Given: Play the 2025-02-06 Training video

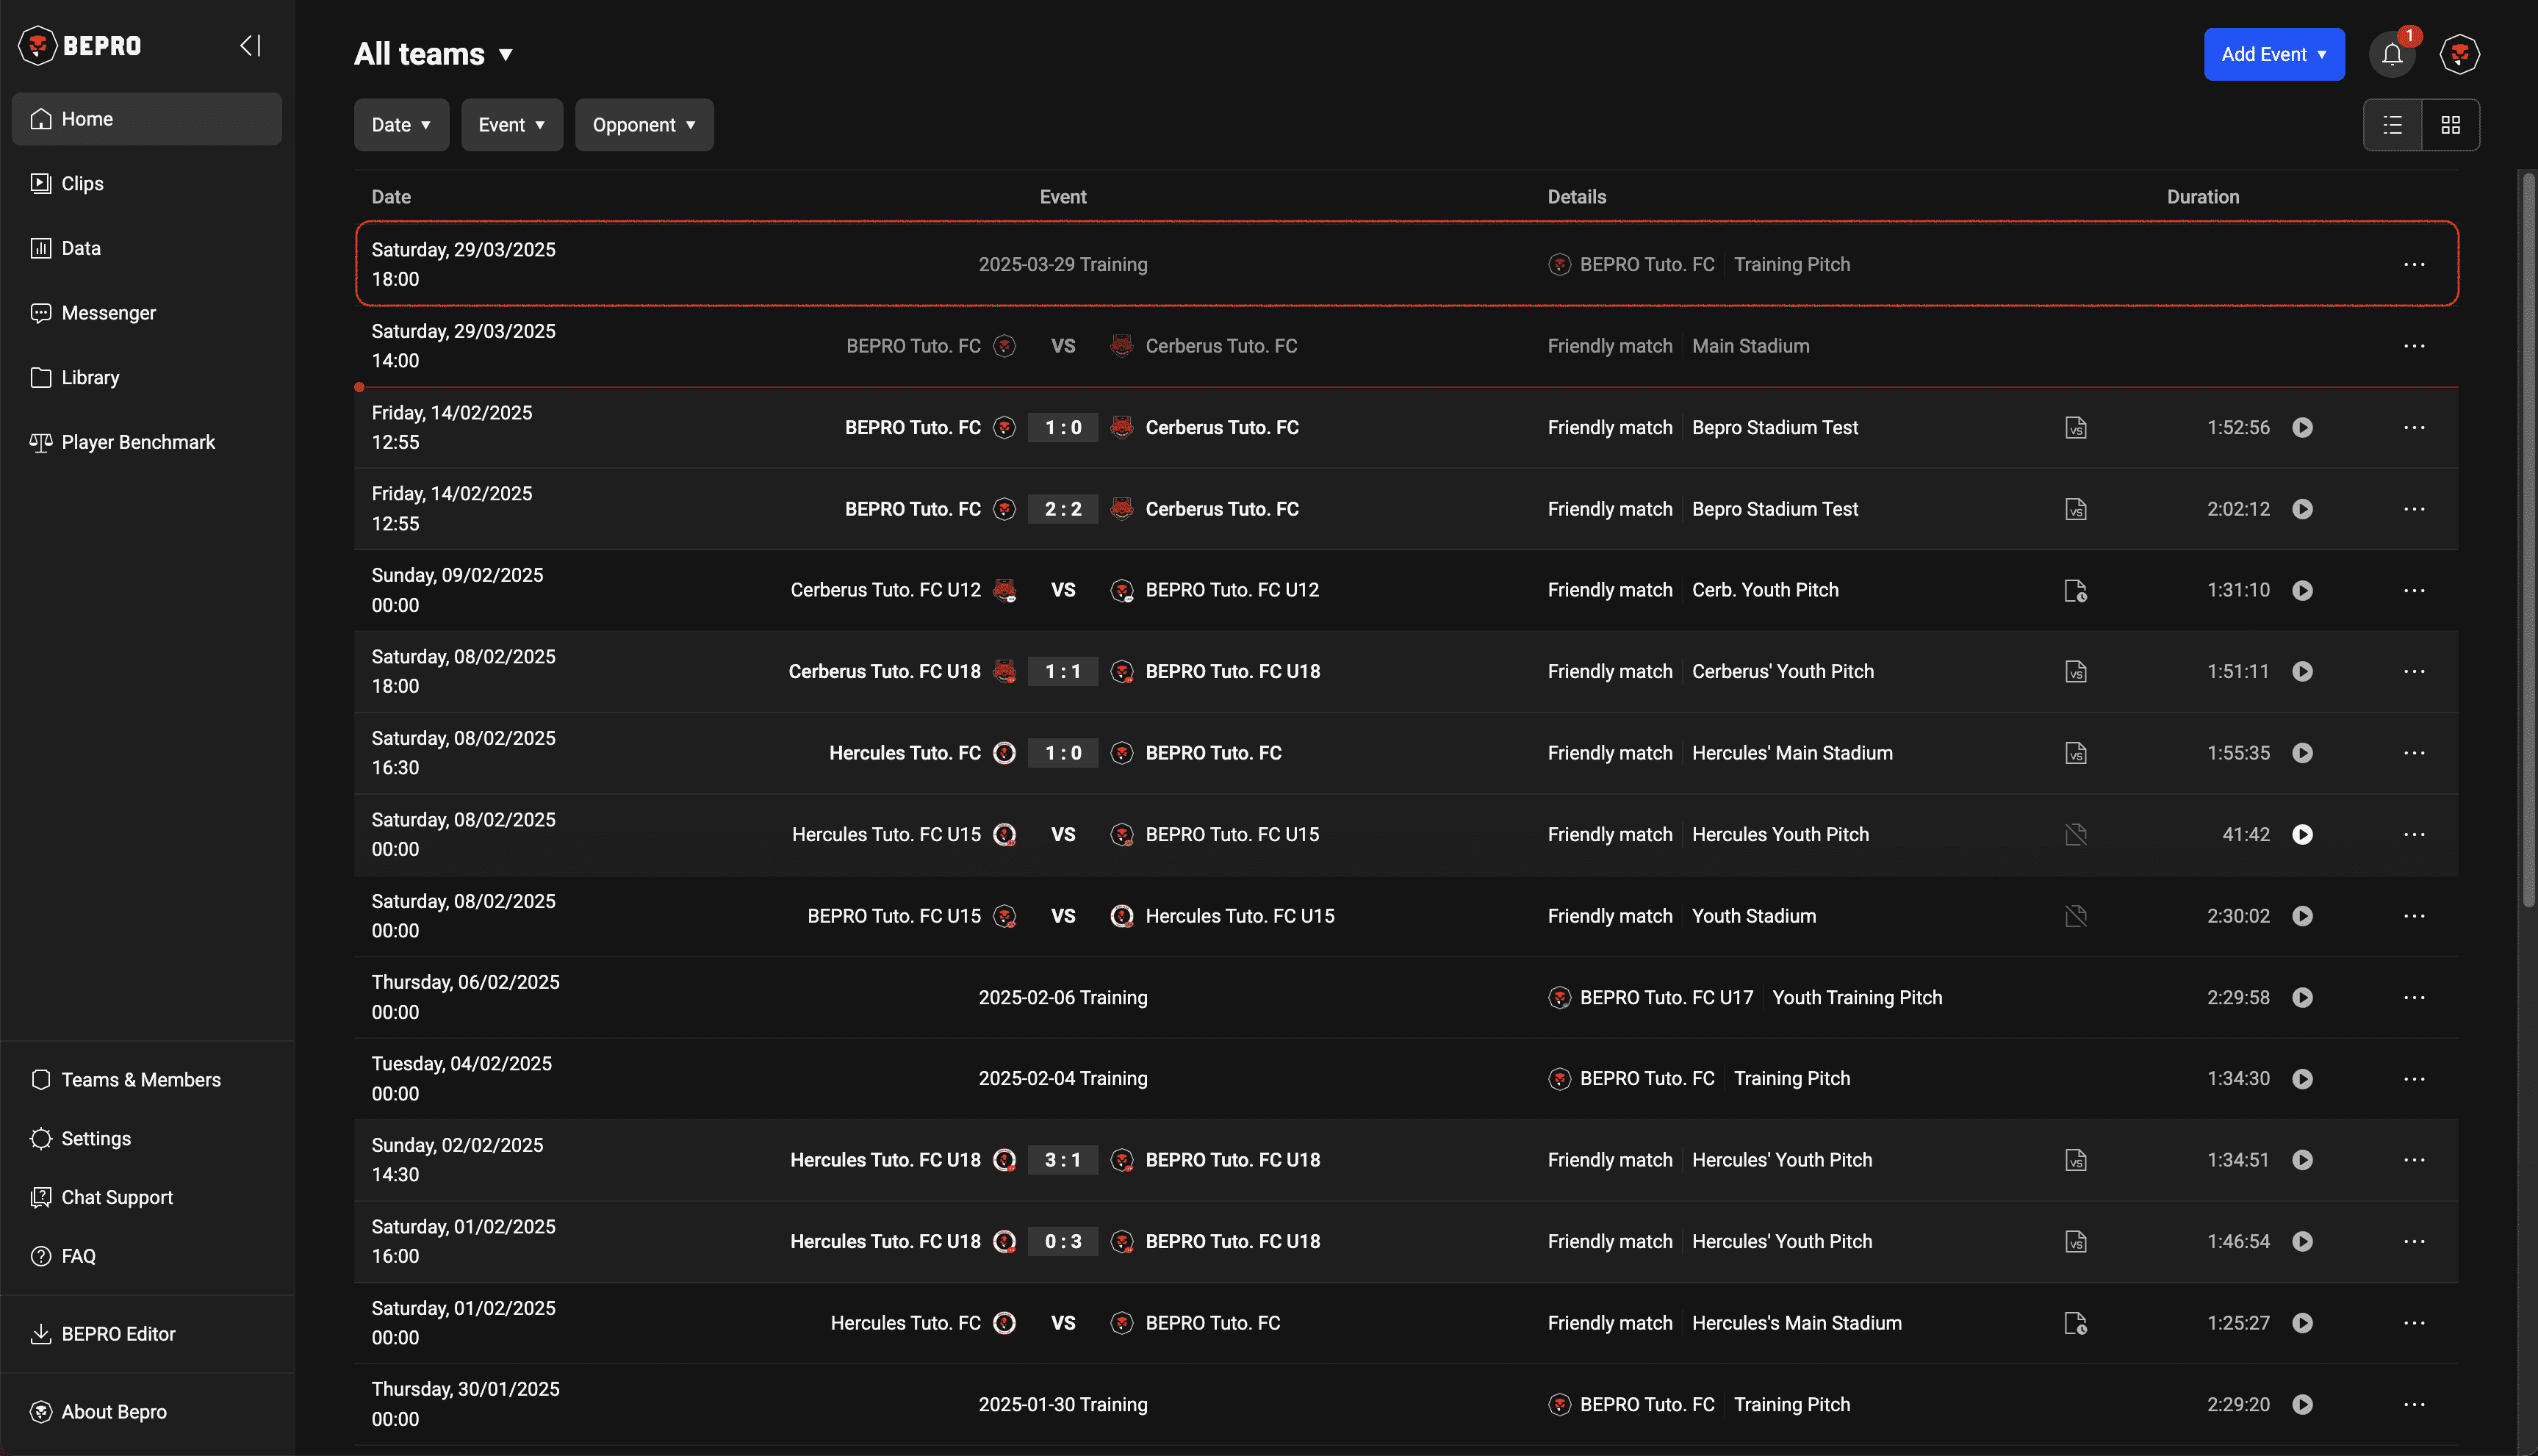Looking at the screenshot, I should pyautogui.click(x=2302, y=997).
